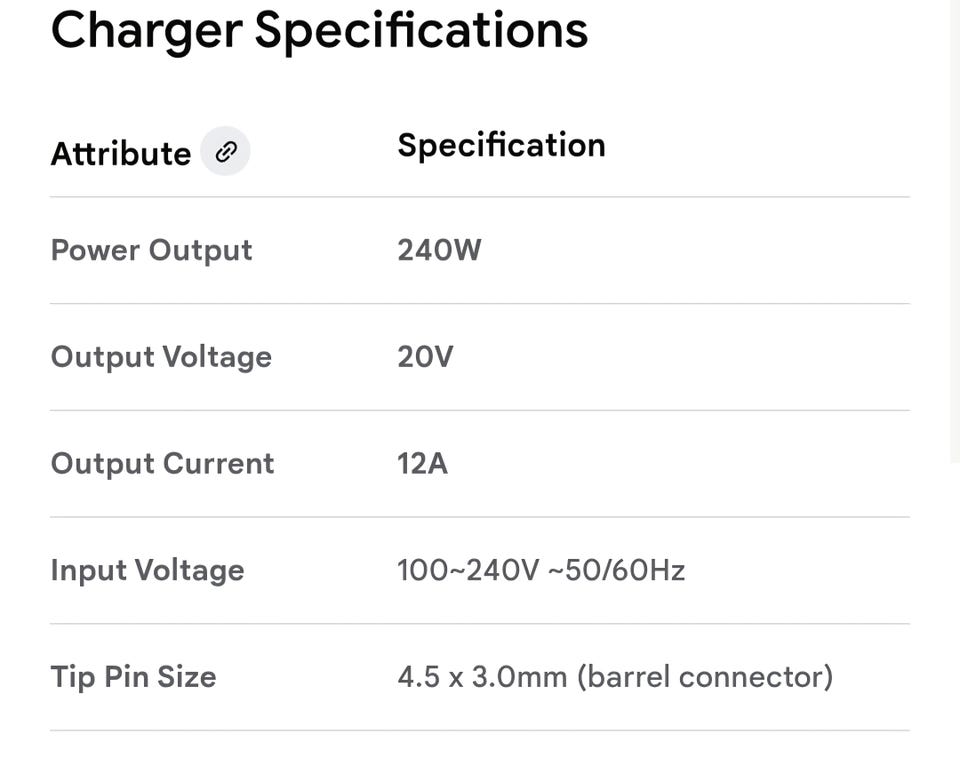Select the Power Output row label
Viewport: 960px width, 782px height.
[x=151, y=250]
